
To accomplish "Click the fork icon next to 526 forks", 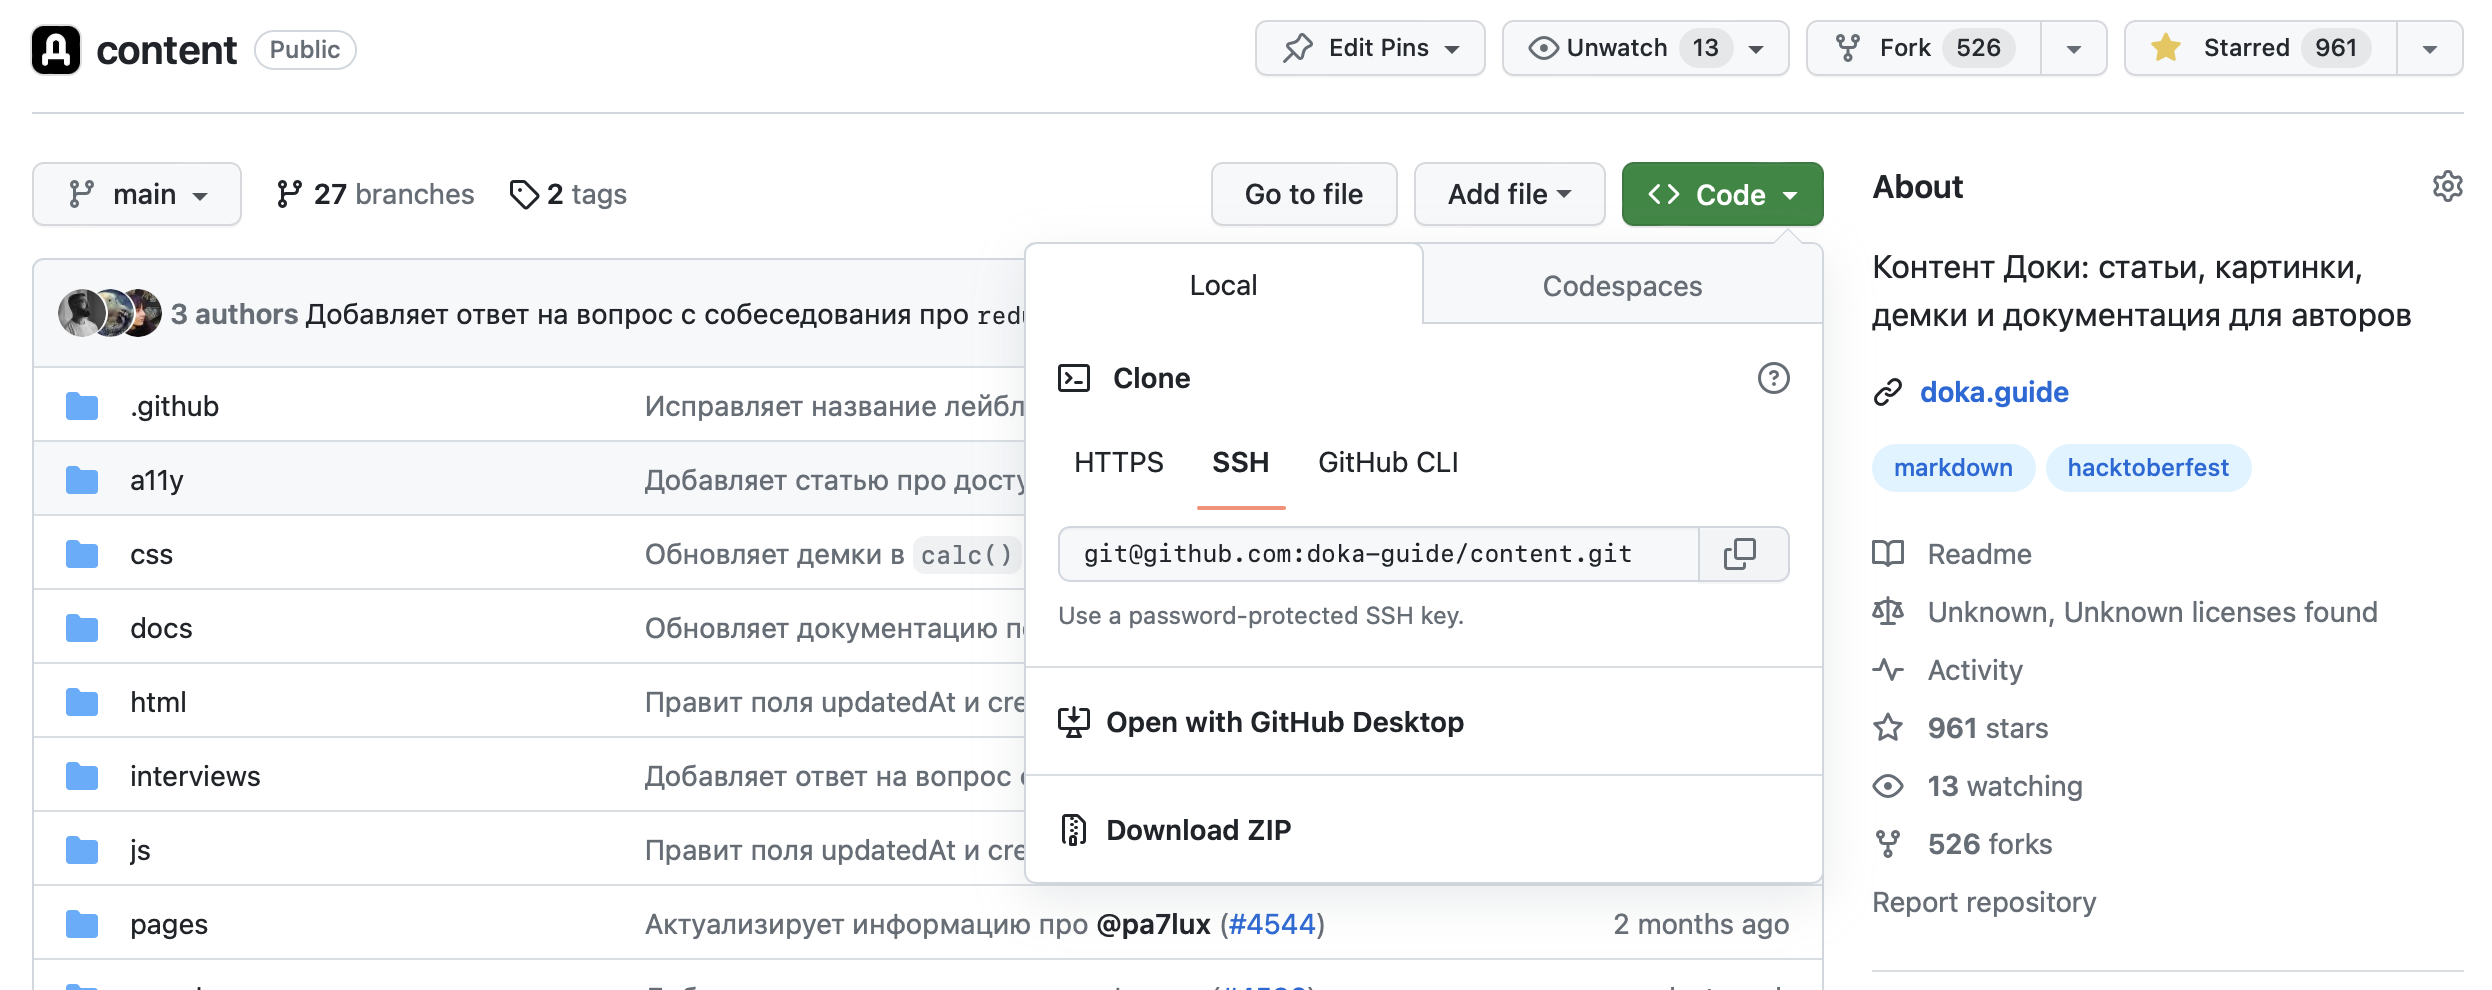I will (x=1888, y=843).
